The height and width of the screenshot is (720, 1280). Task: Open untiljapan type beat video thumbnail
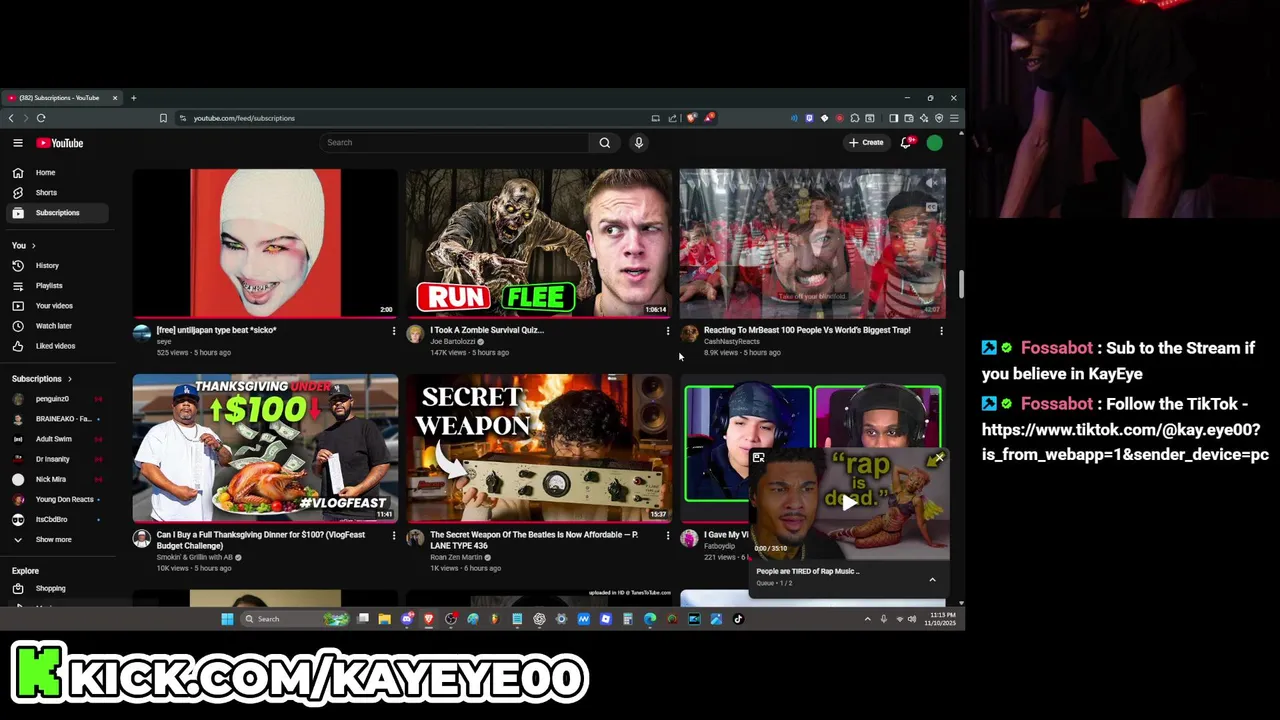pos(265,243)
